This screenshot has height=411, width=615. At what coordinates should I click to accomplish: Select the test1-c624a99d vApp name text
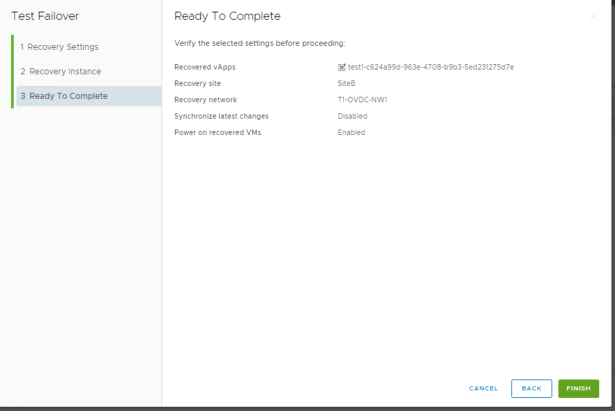[430, 67]
